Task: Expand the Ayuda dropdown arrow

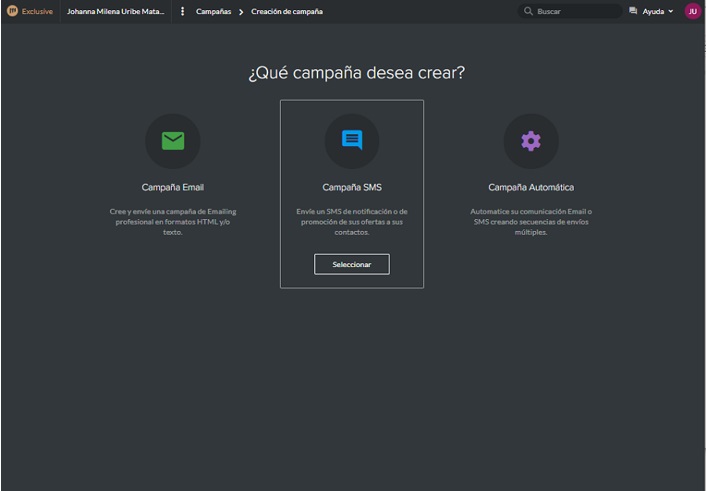Action: tap(671, 12)
